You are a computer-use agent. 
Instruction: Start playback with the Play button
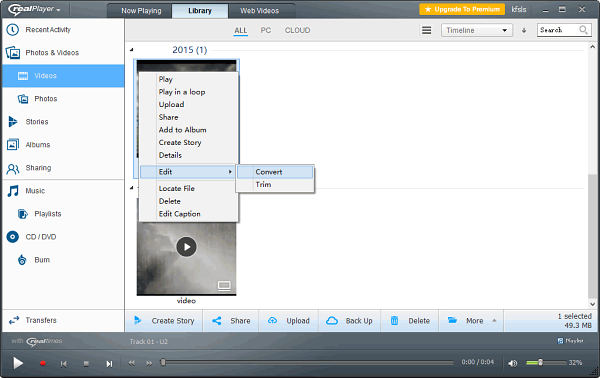pyautogui.click(x=18, y=363)
